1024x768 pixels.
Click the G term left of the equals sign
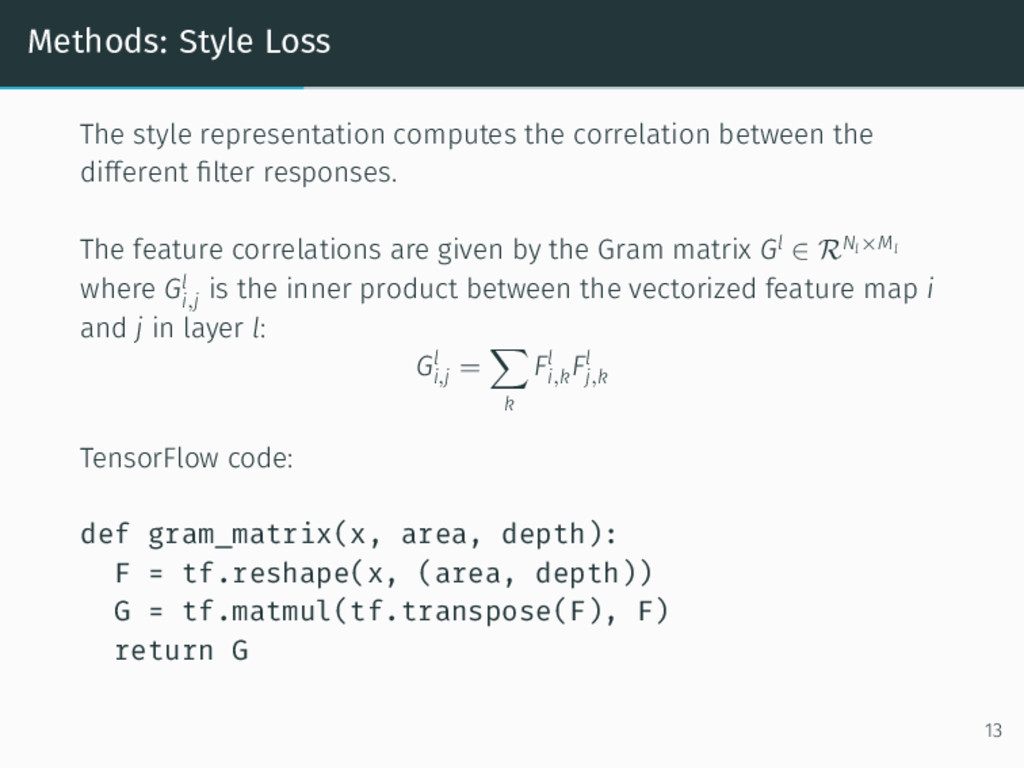coord(432,369)
